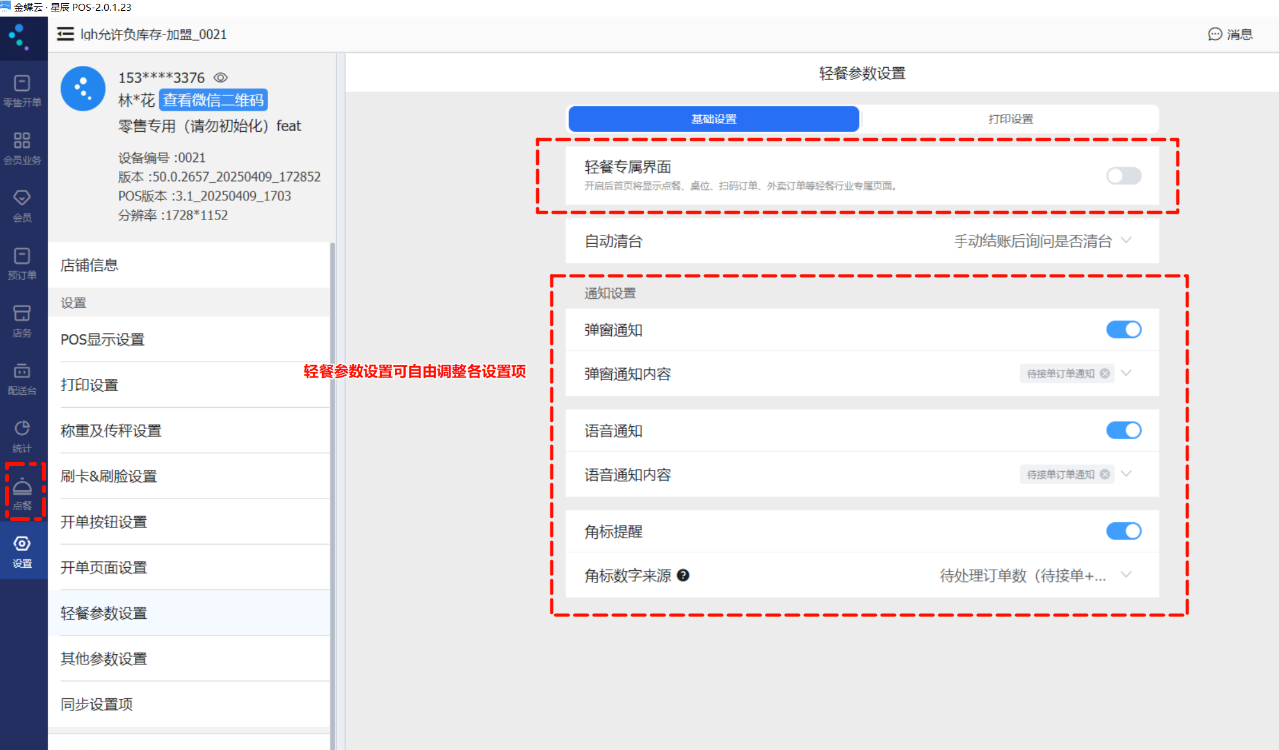Open 店铺信息 in the settings menu

pyautogui.click(x=189, y=265)
